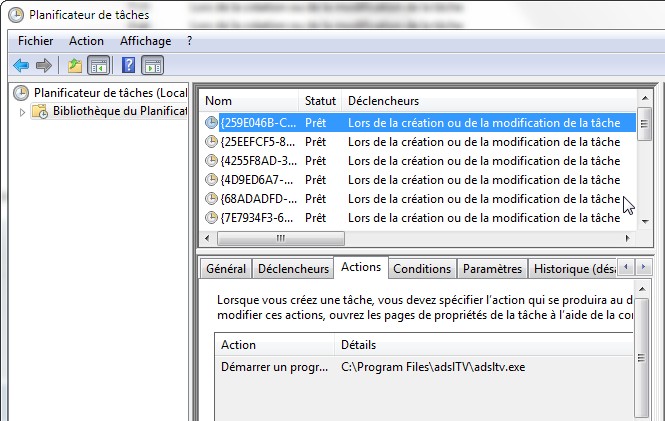Click clock icon of task {7E7934F3-6...
This screenshot has height=421, width=665.
(x=211, y=218)
